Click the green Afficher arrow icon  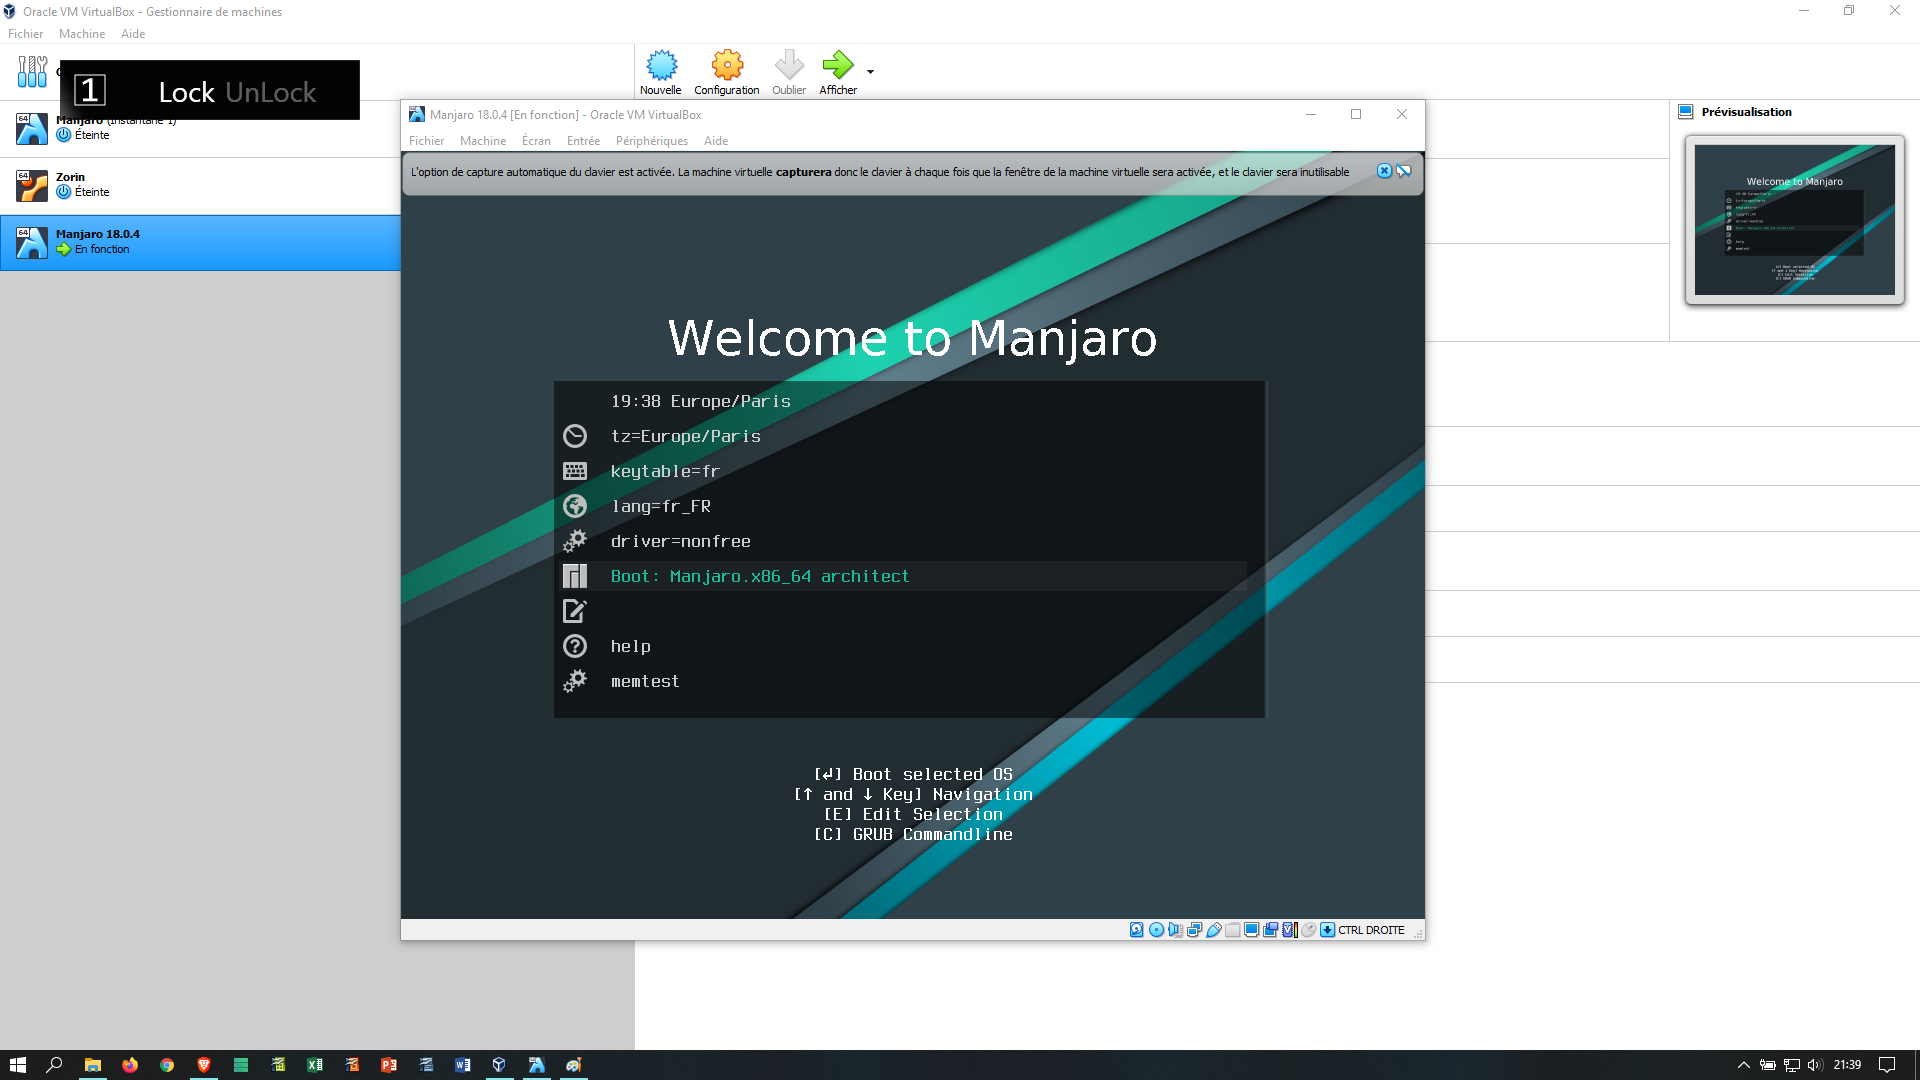tap(837, 66)
